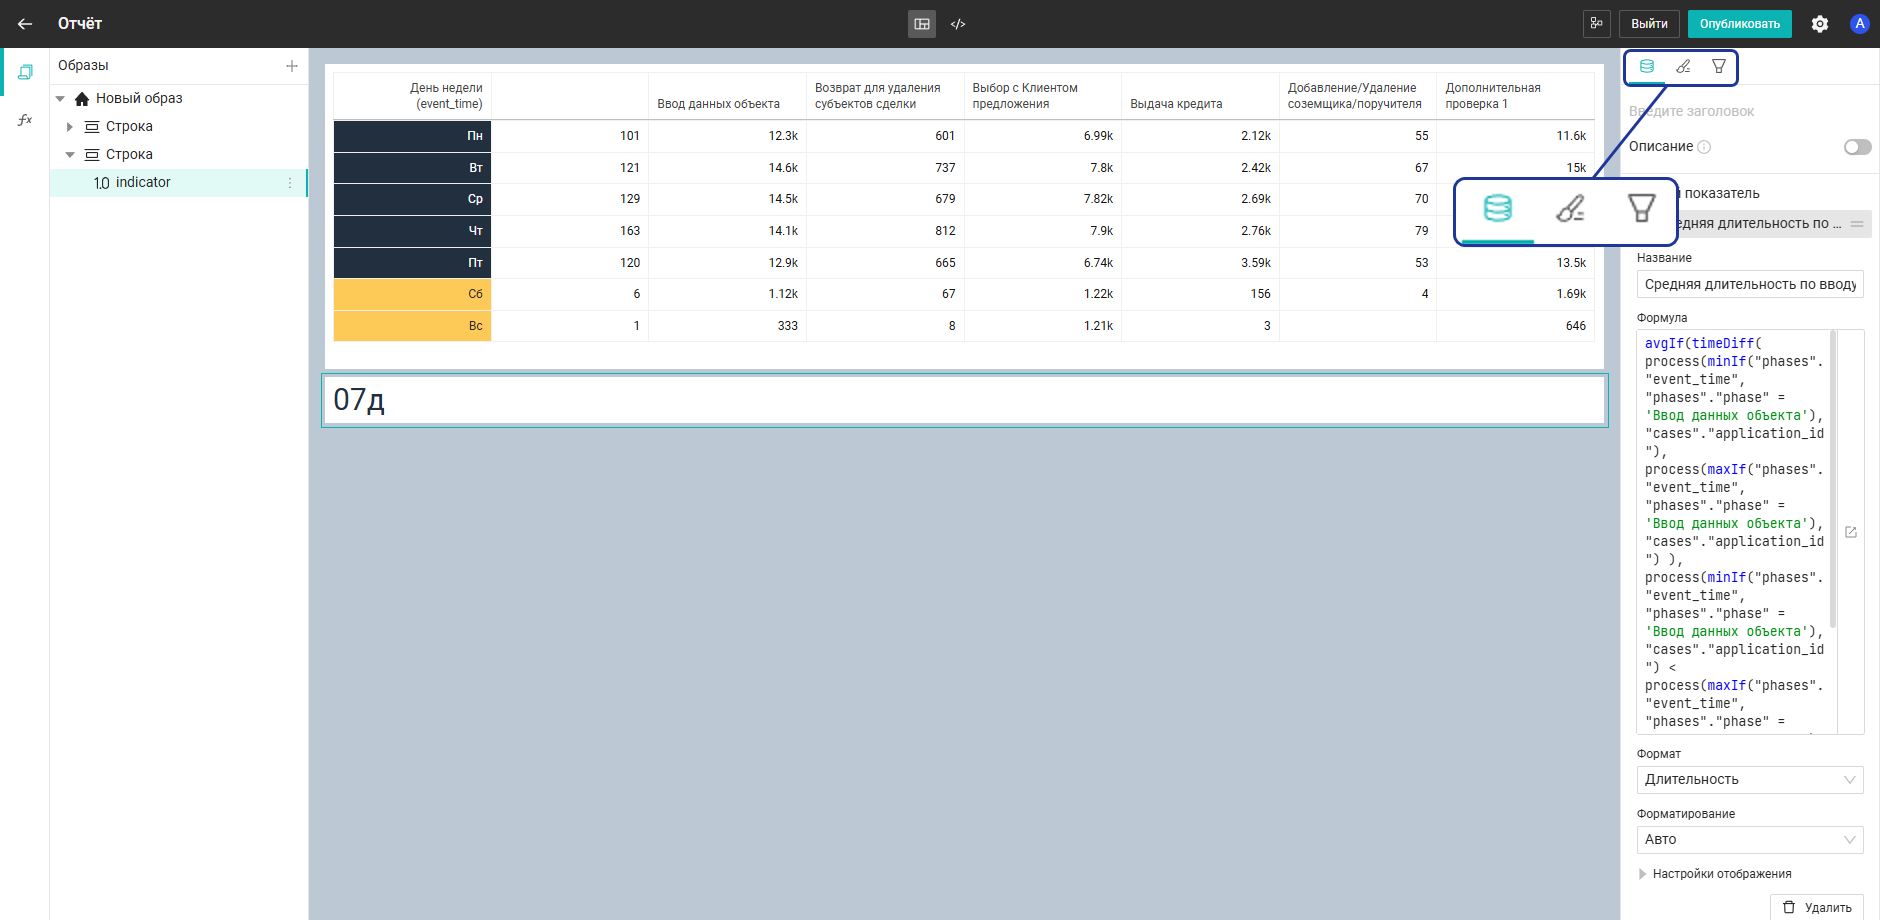Viewport: 1880px width, 920px height.
Task: Switch to visual layout view icon
Action: coord(922,24)
